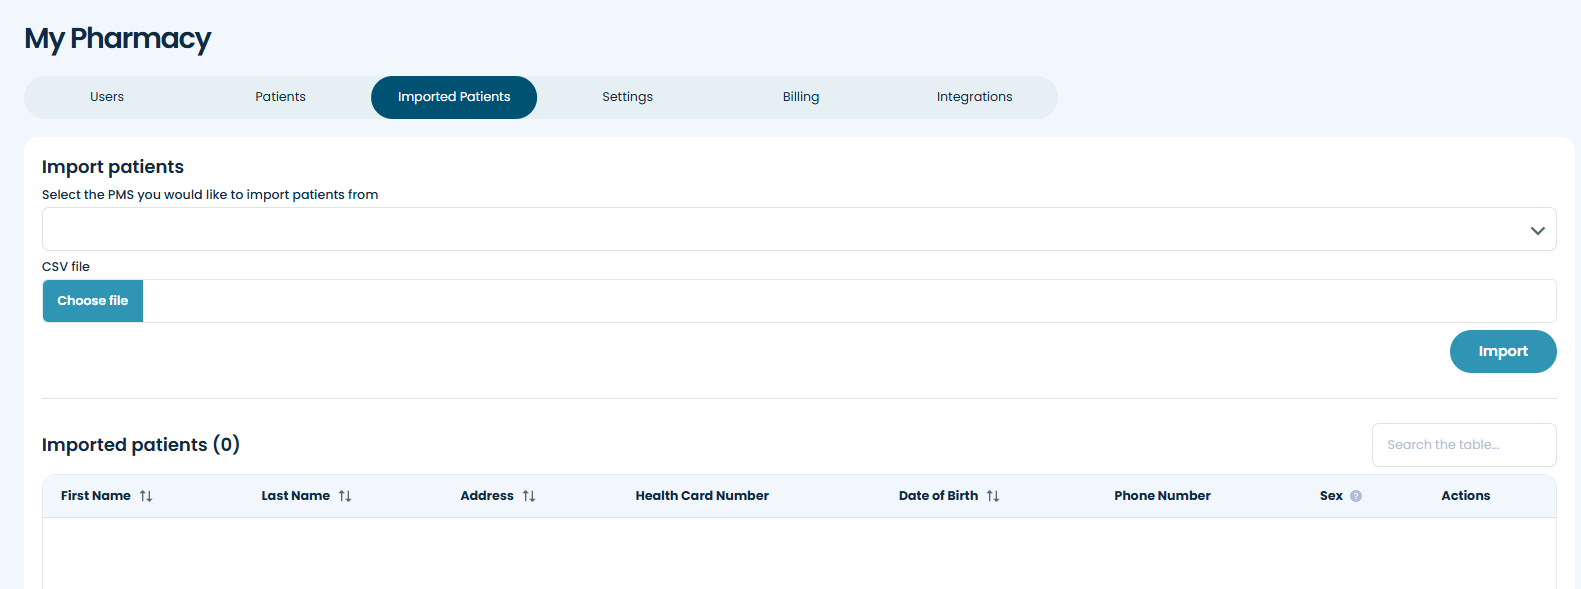Go to the Settings tab
Image resolution: width=1581 pixels, height=589 pixels.
627,97
